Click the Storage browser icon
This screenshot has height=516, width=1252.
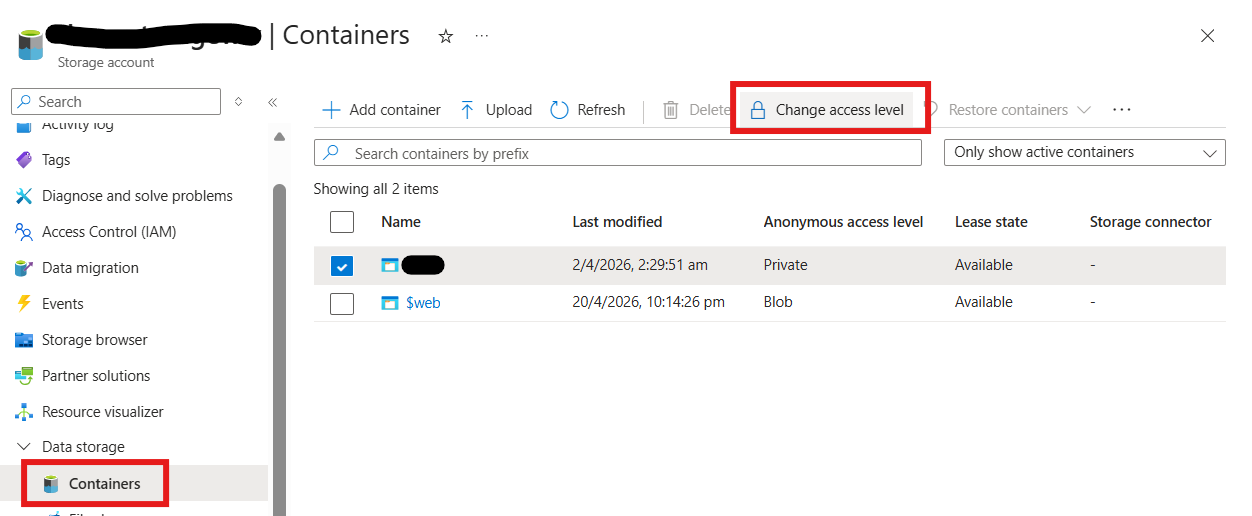pos(24,340)
